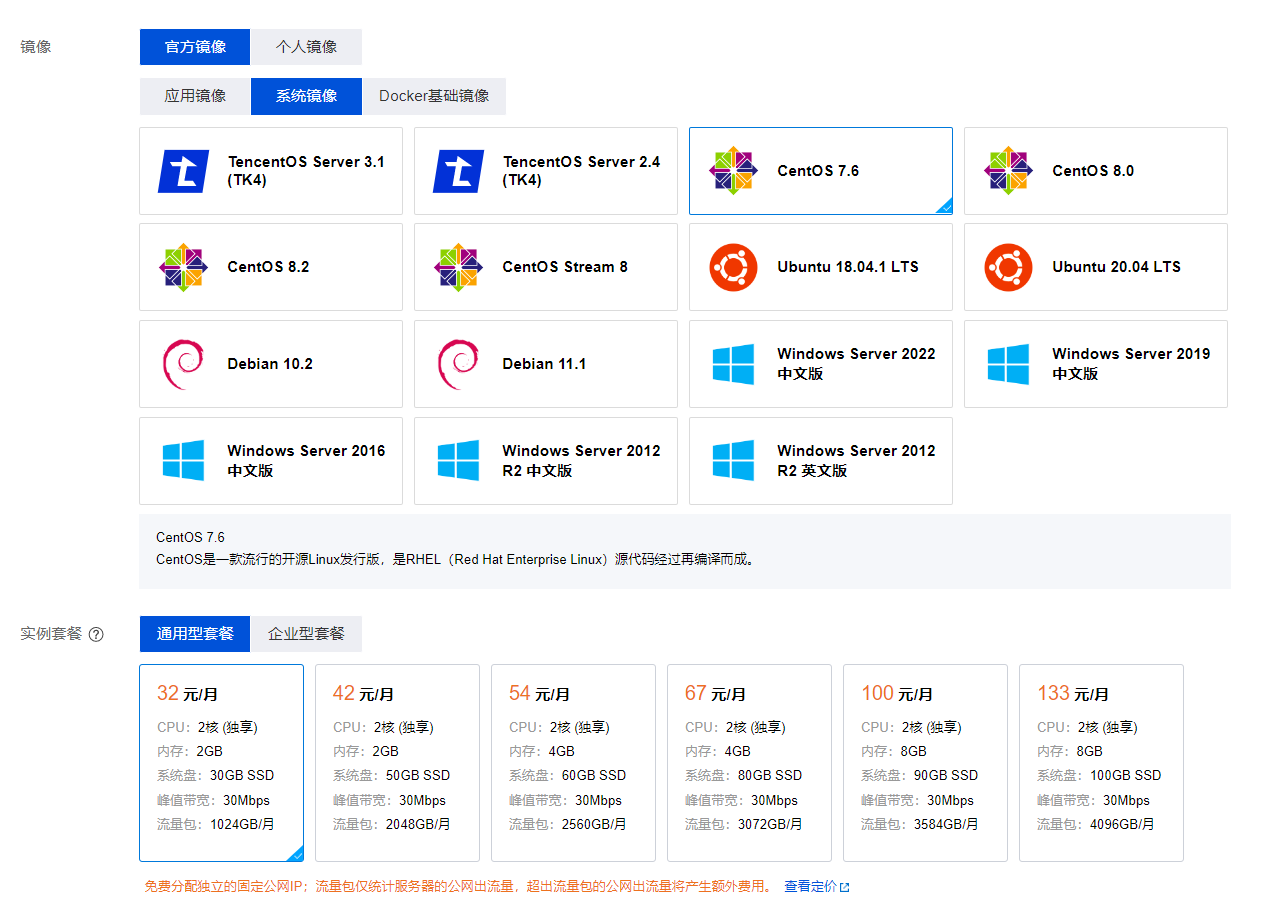Choose the Debian 11.1 image card
The image size is (1267, 909).
point(545,364)
